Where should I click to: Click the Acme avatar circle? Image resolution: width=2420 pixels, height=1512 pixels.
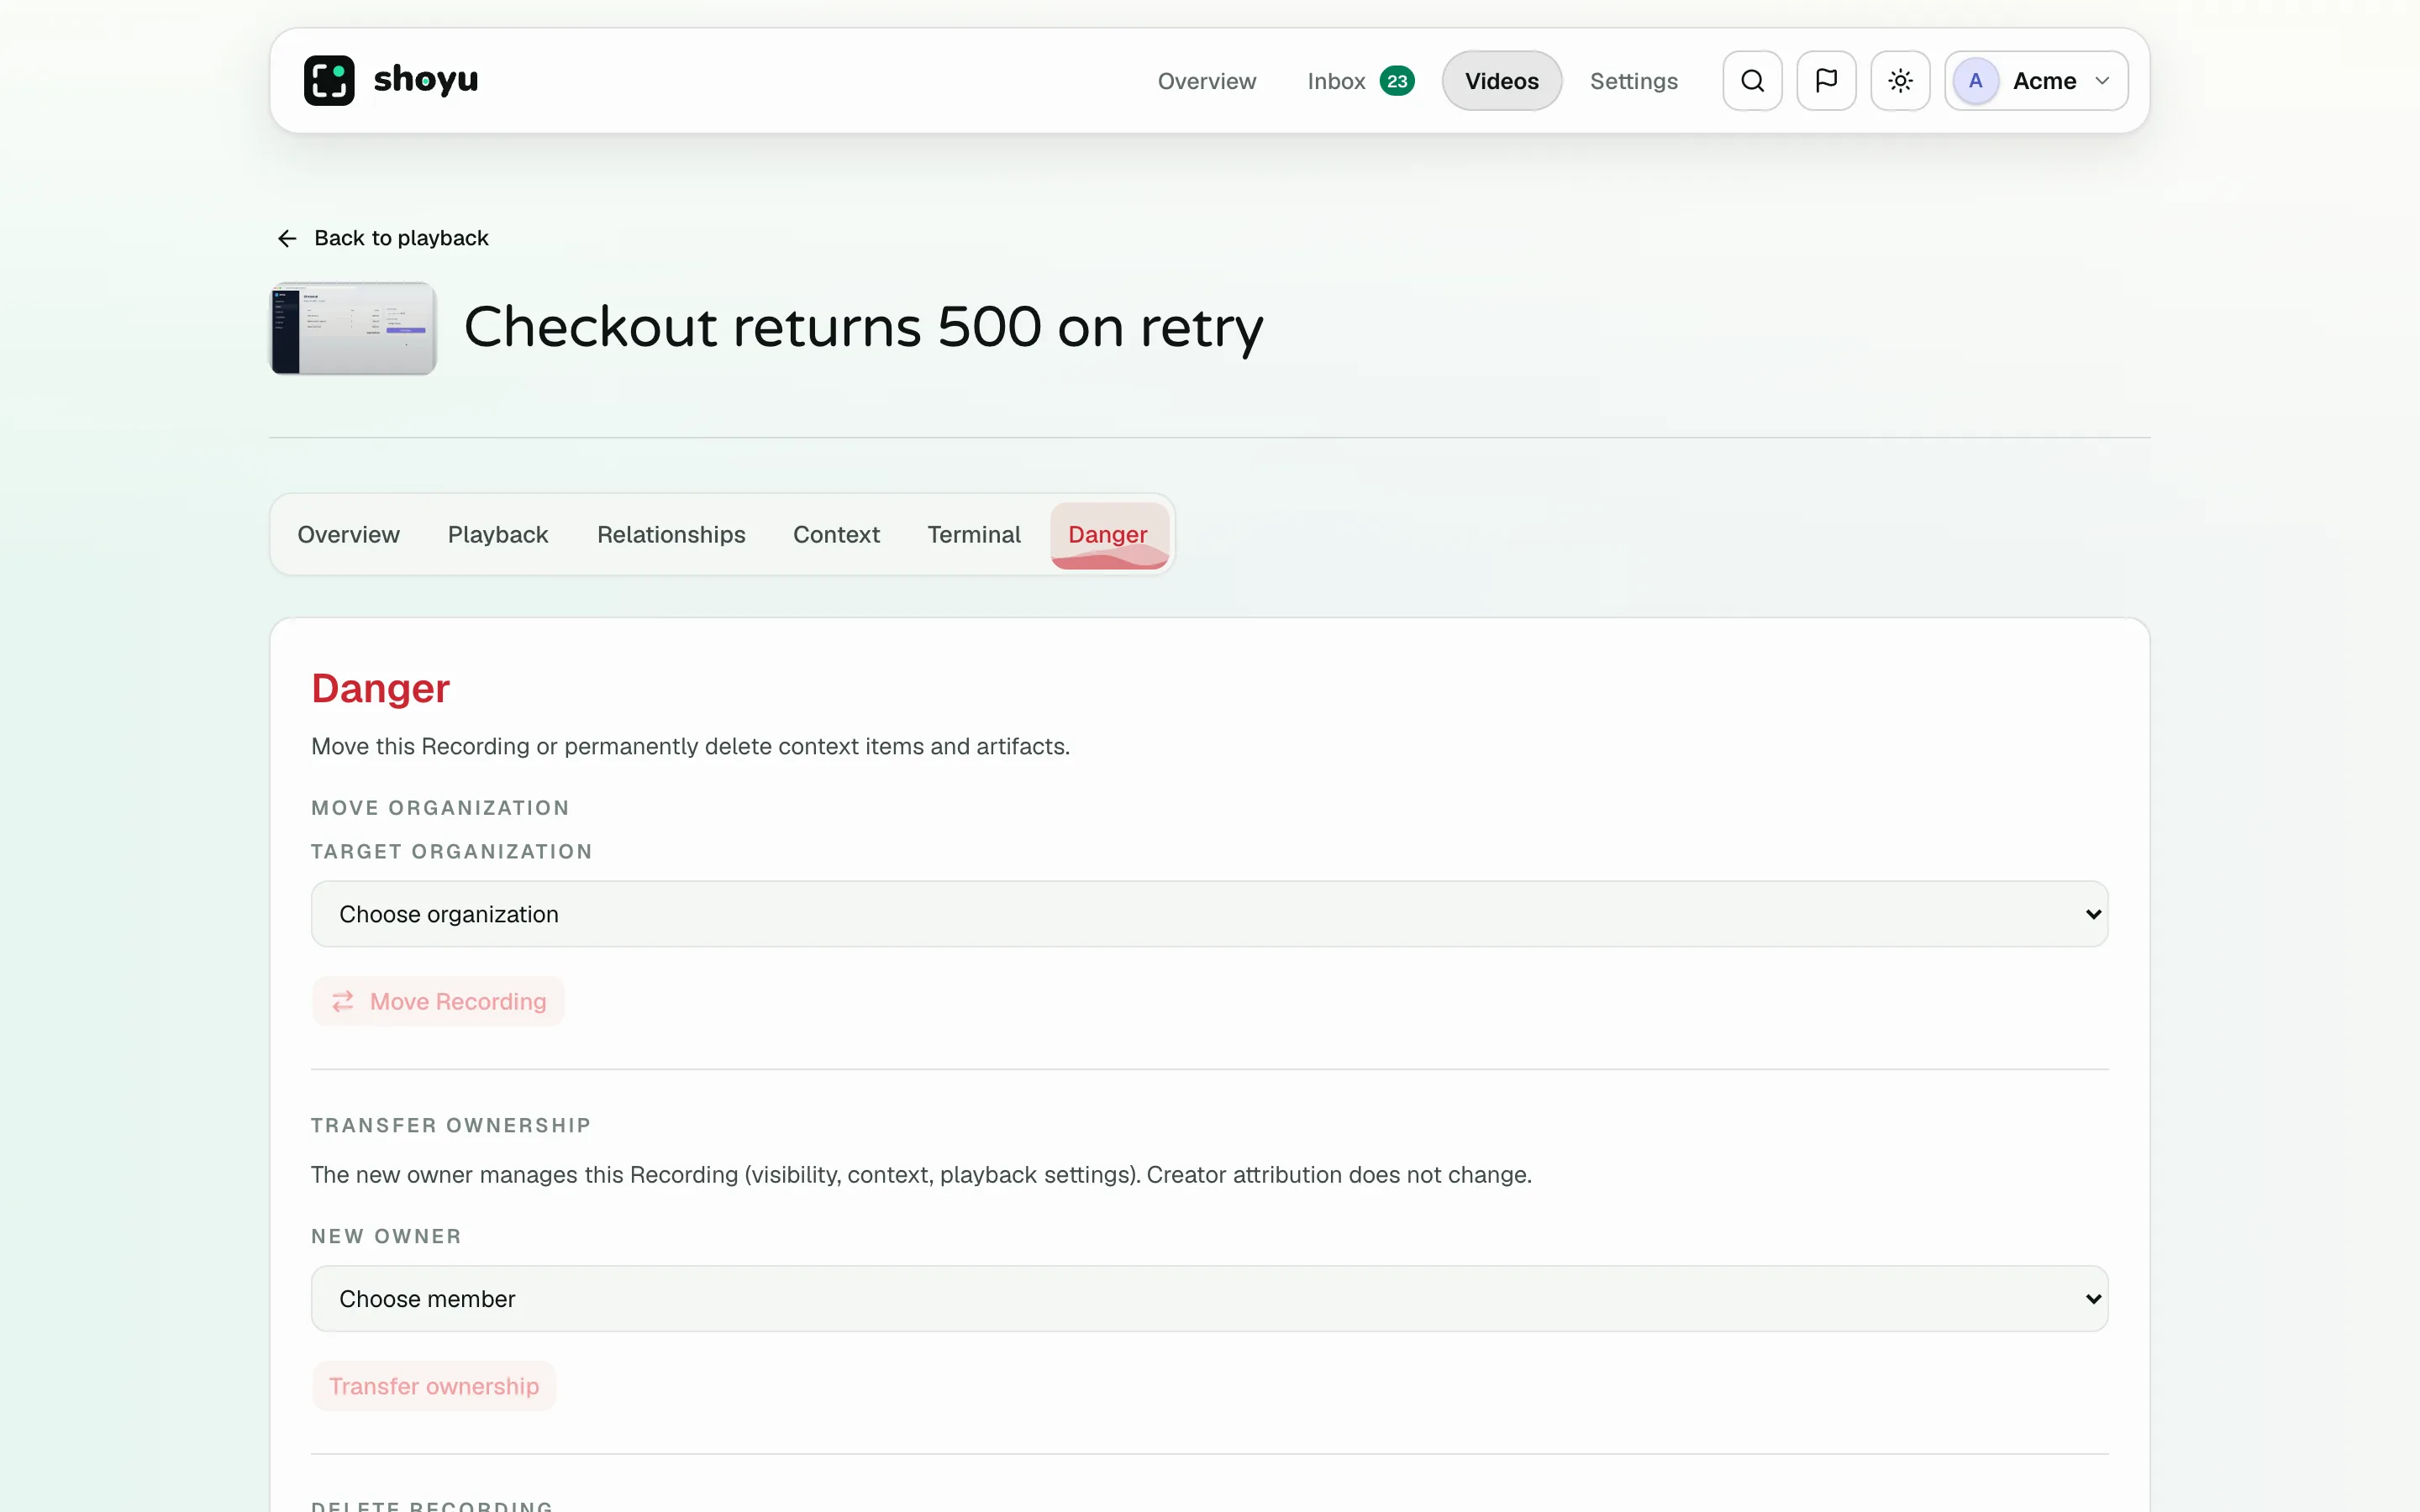click(1975, 81)
